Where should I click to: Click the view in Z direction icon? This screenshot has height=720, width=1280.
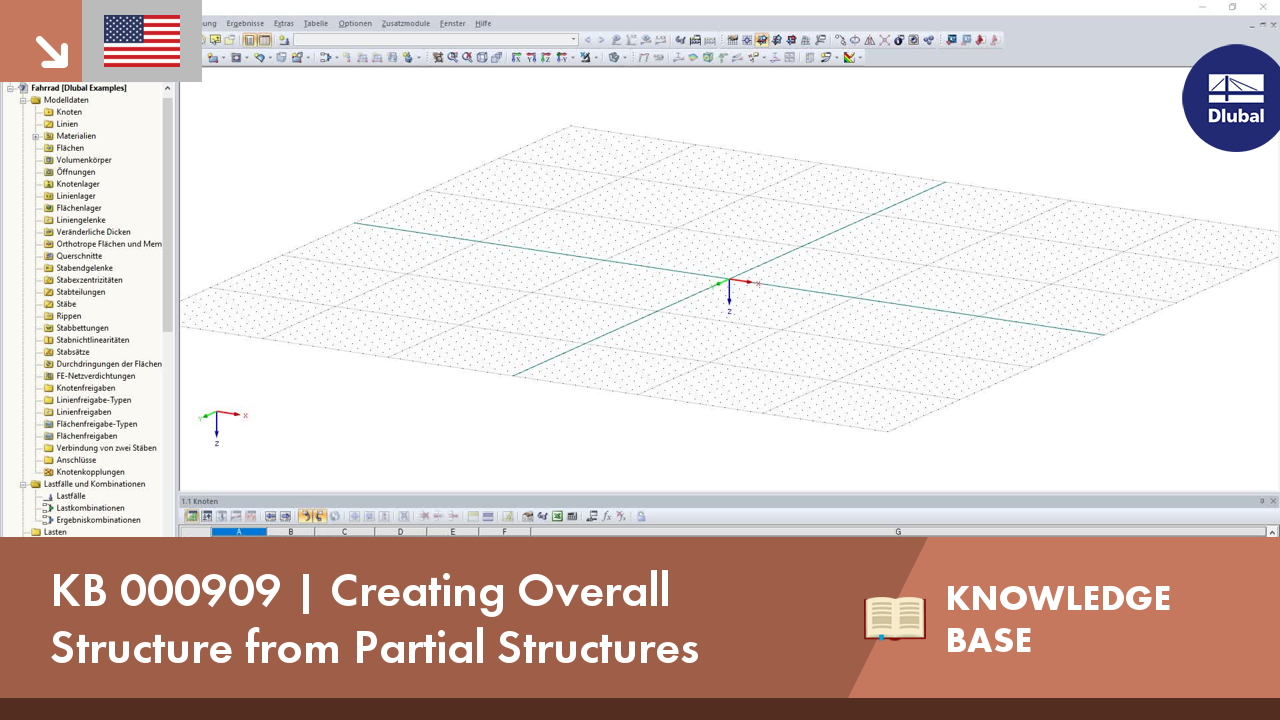pyautogui.click(x=546, y=57)
